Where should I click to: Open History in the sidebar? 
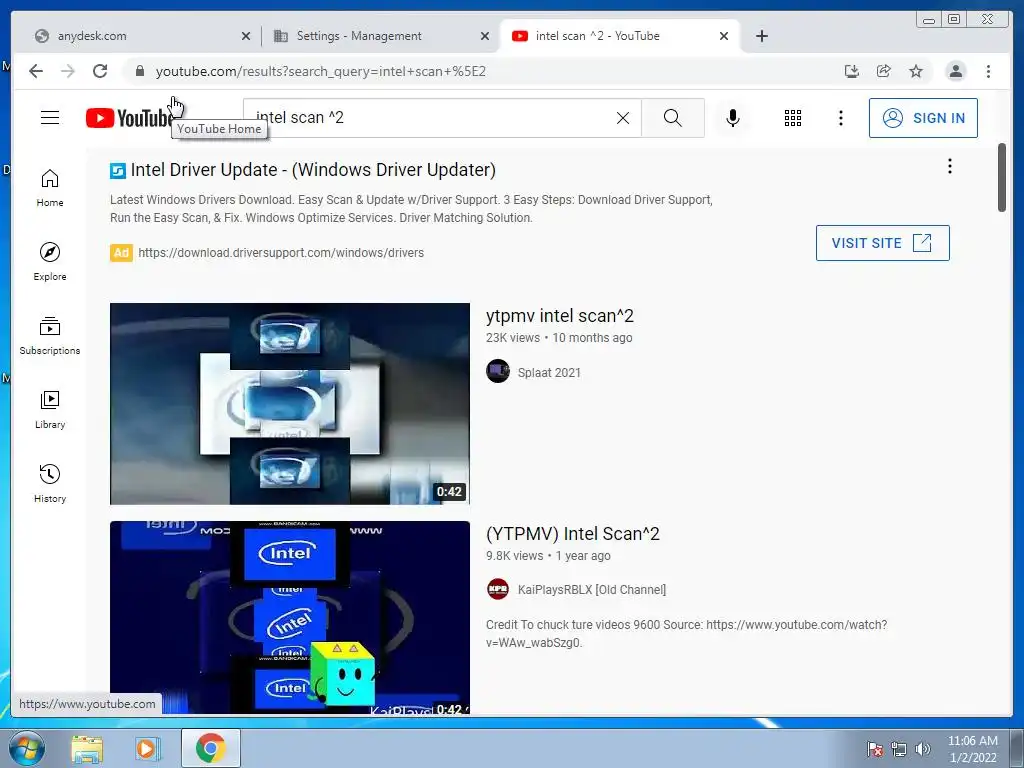coord(50,484)
